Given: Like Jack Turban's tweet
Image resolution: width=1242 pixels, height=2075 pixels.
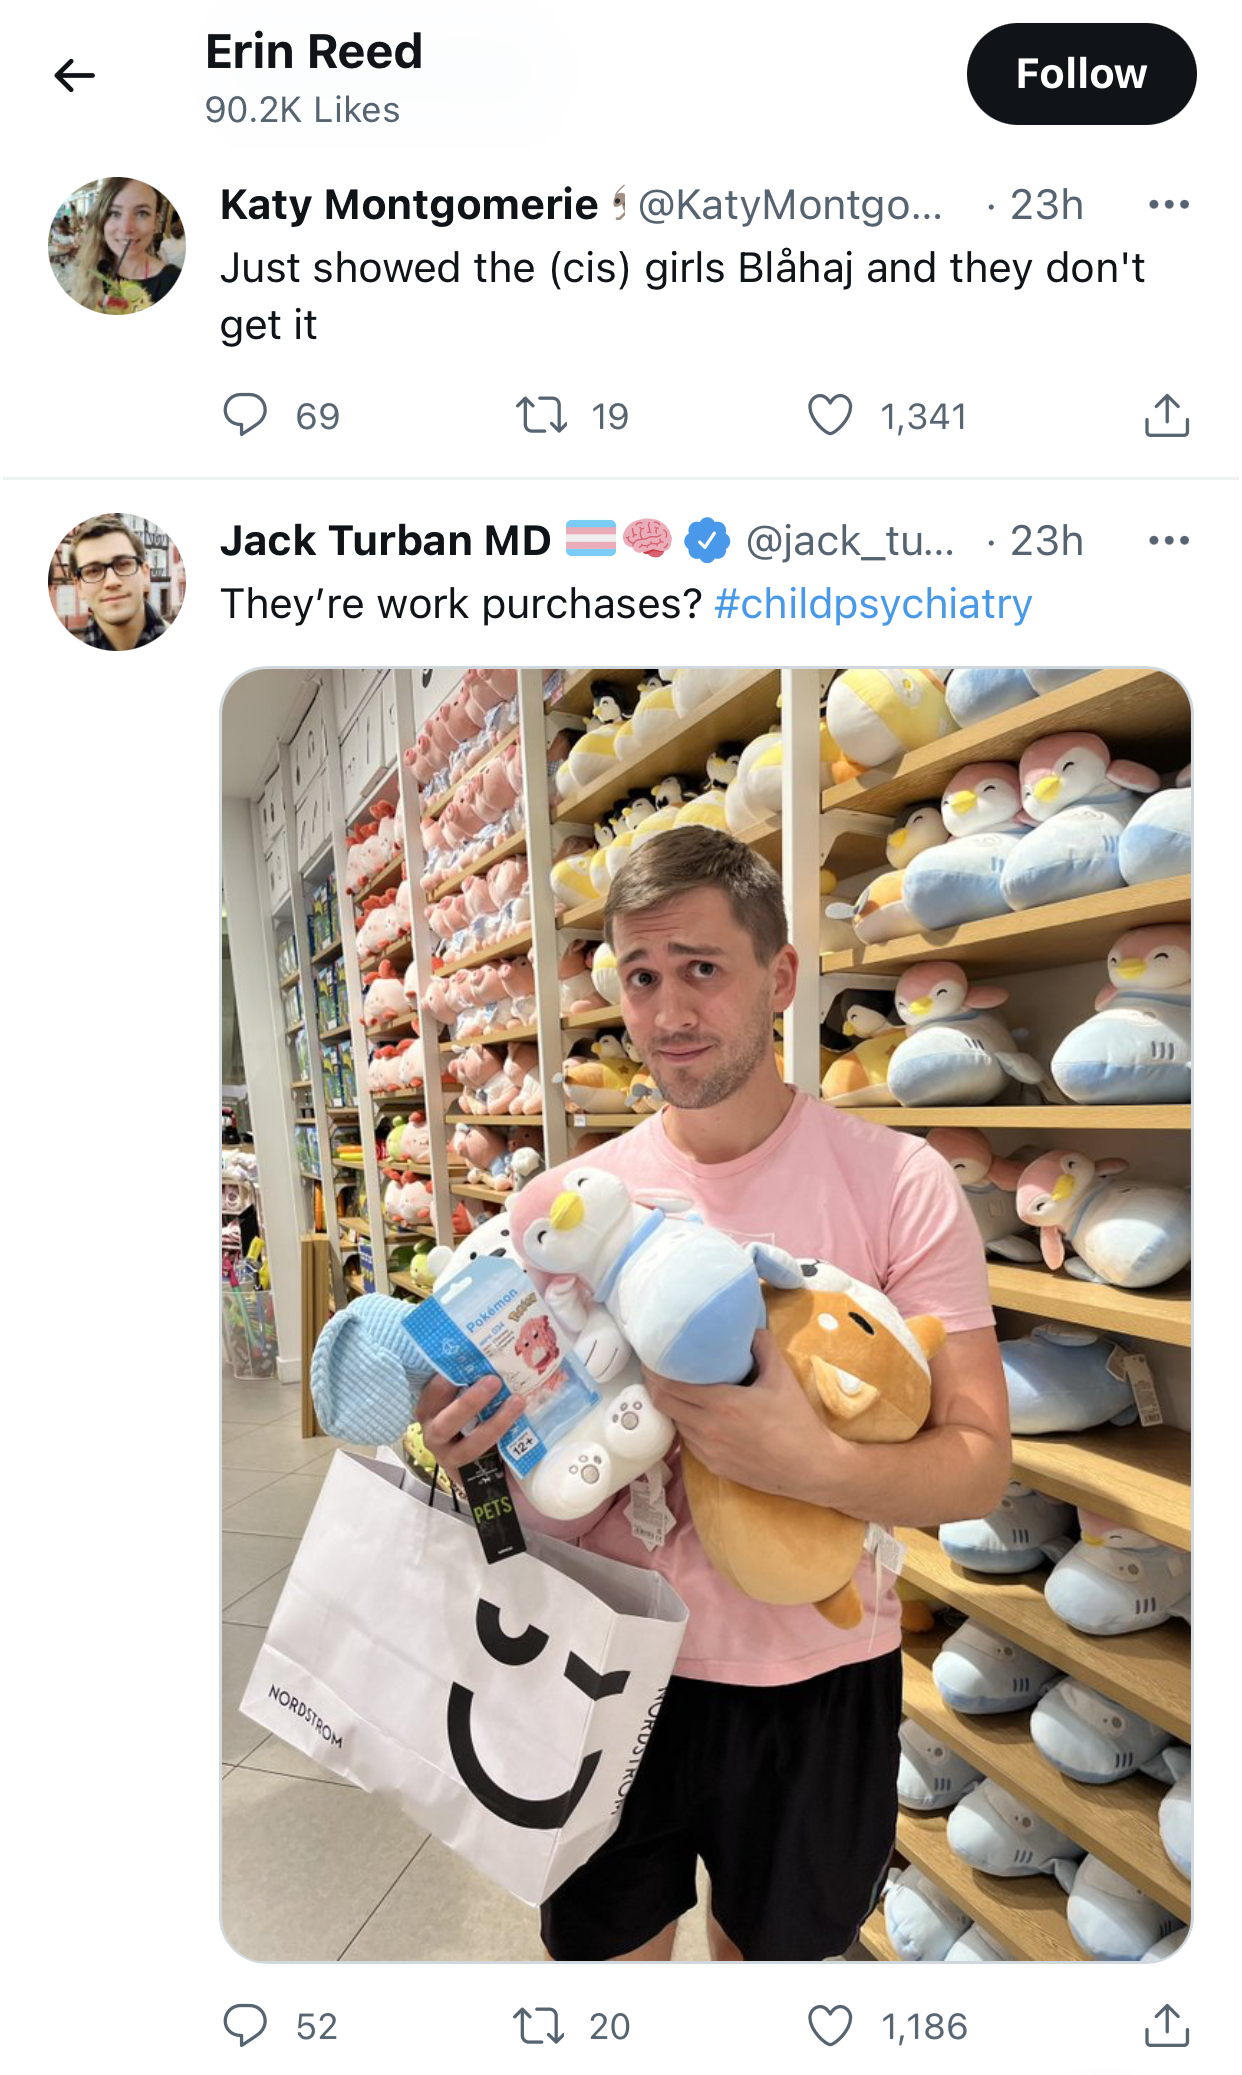Looking at the screenshot, I should [829, 2025].
